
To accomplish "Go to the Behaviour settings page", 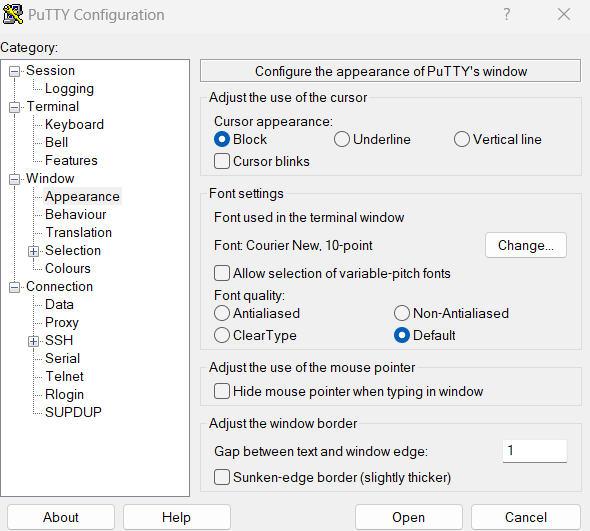I will (76, 215).
